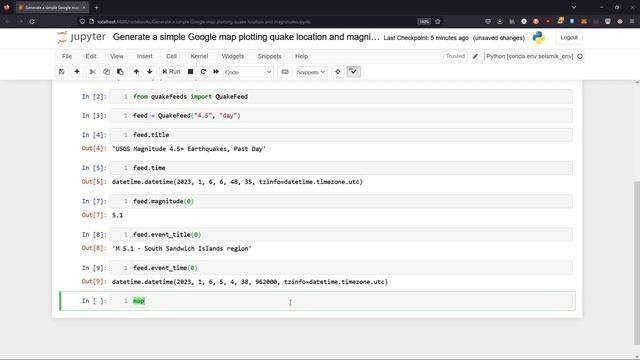640x360 pixels.
Task: Click the Python conda env kernel name
Action: pyautogui.click(x=529, y=56)
